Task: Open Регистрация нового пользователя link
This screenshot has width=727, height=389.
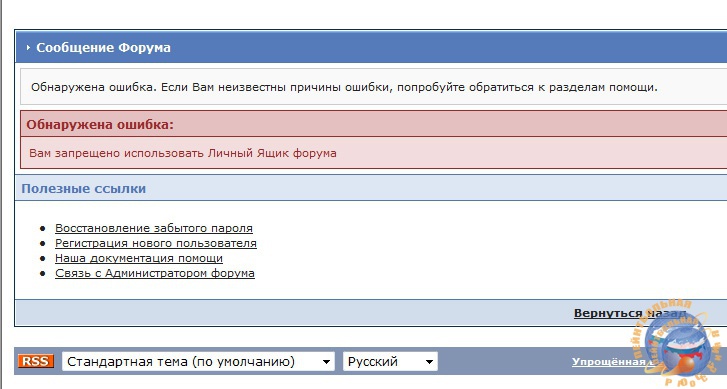Action: tap(156, 243)
